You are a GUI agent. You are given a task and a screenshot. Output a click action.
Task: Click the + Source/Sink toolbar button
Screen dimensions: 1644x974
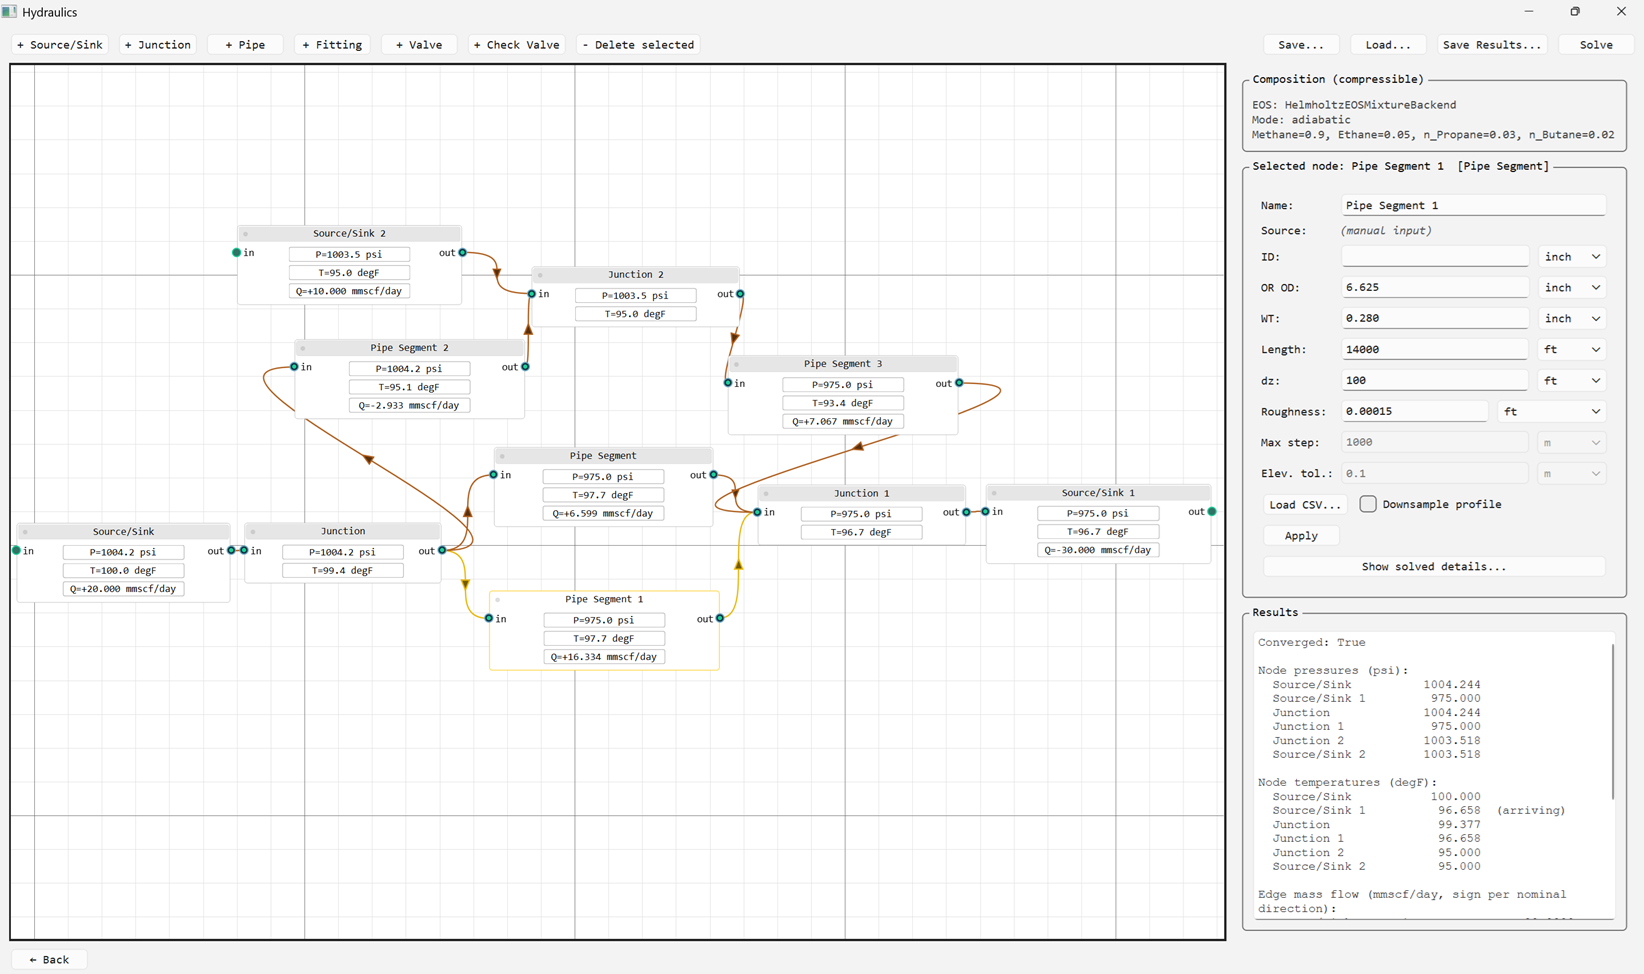click(x=60, y=45)
